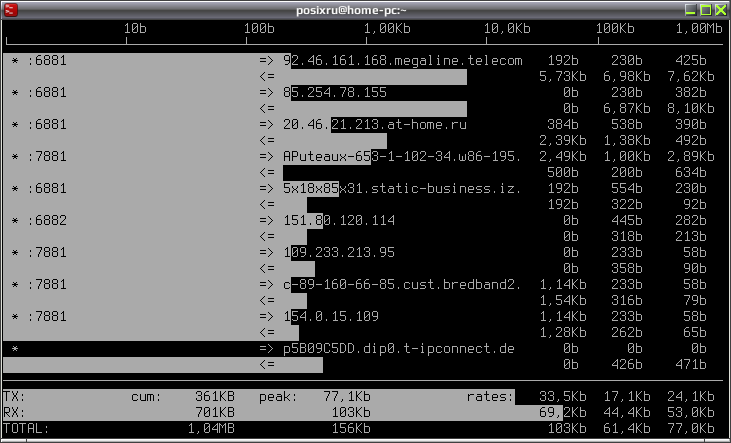Click the total rate 77,0Kb
This screenshot has height=443, width=731.
691,429
